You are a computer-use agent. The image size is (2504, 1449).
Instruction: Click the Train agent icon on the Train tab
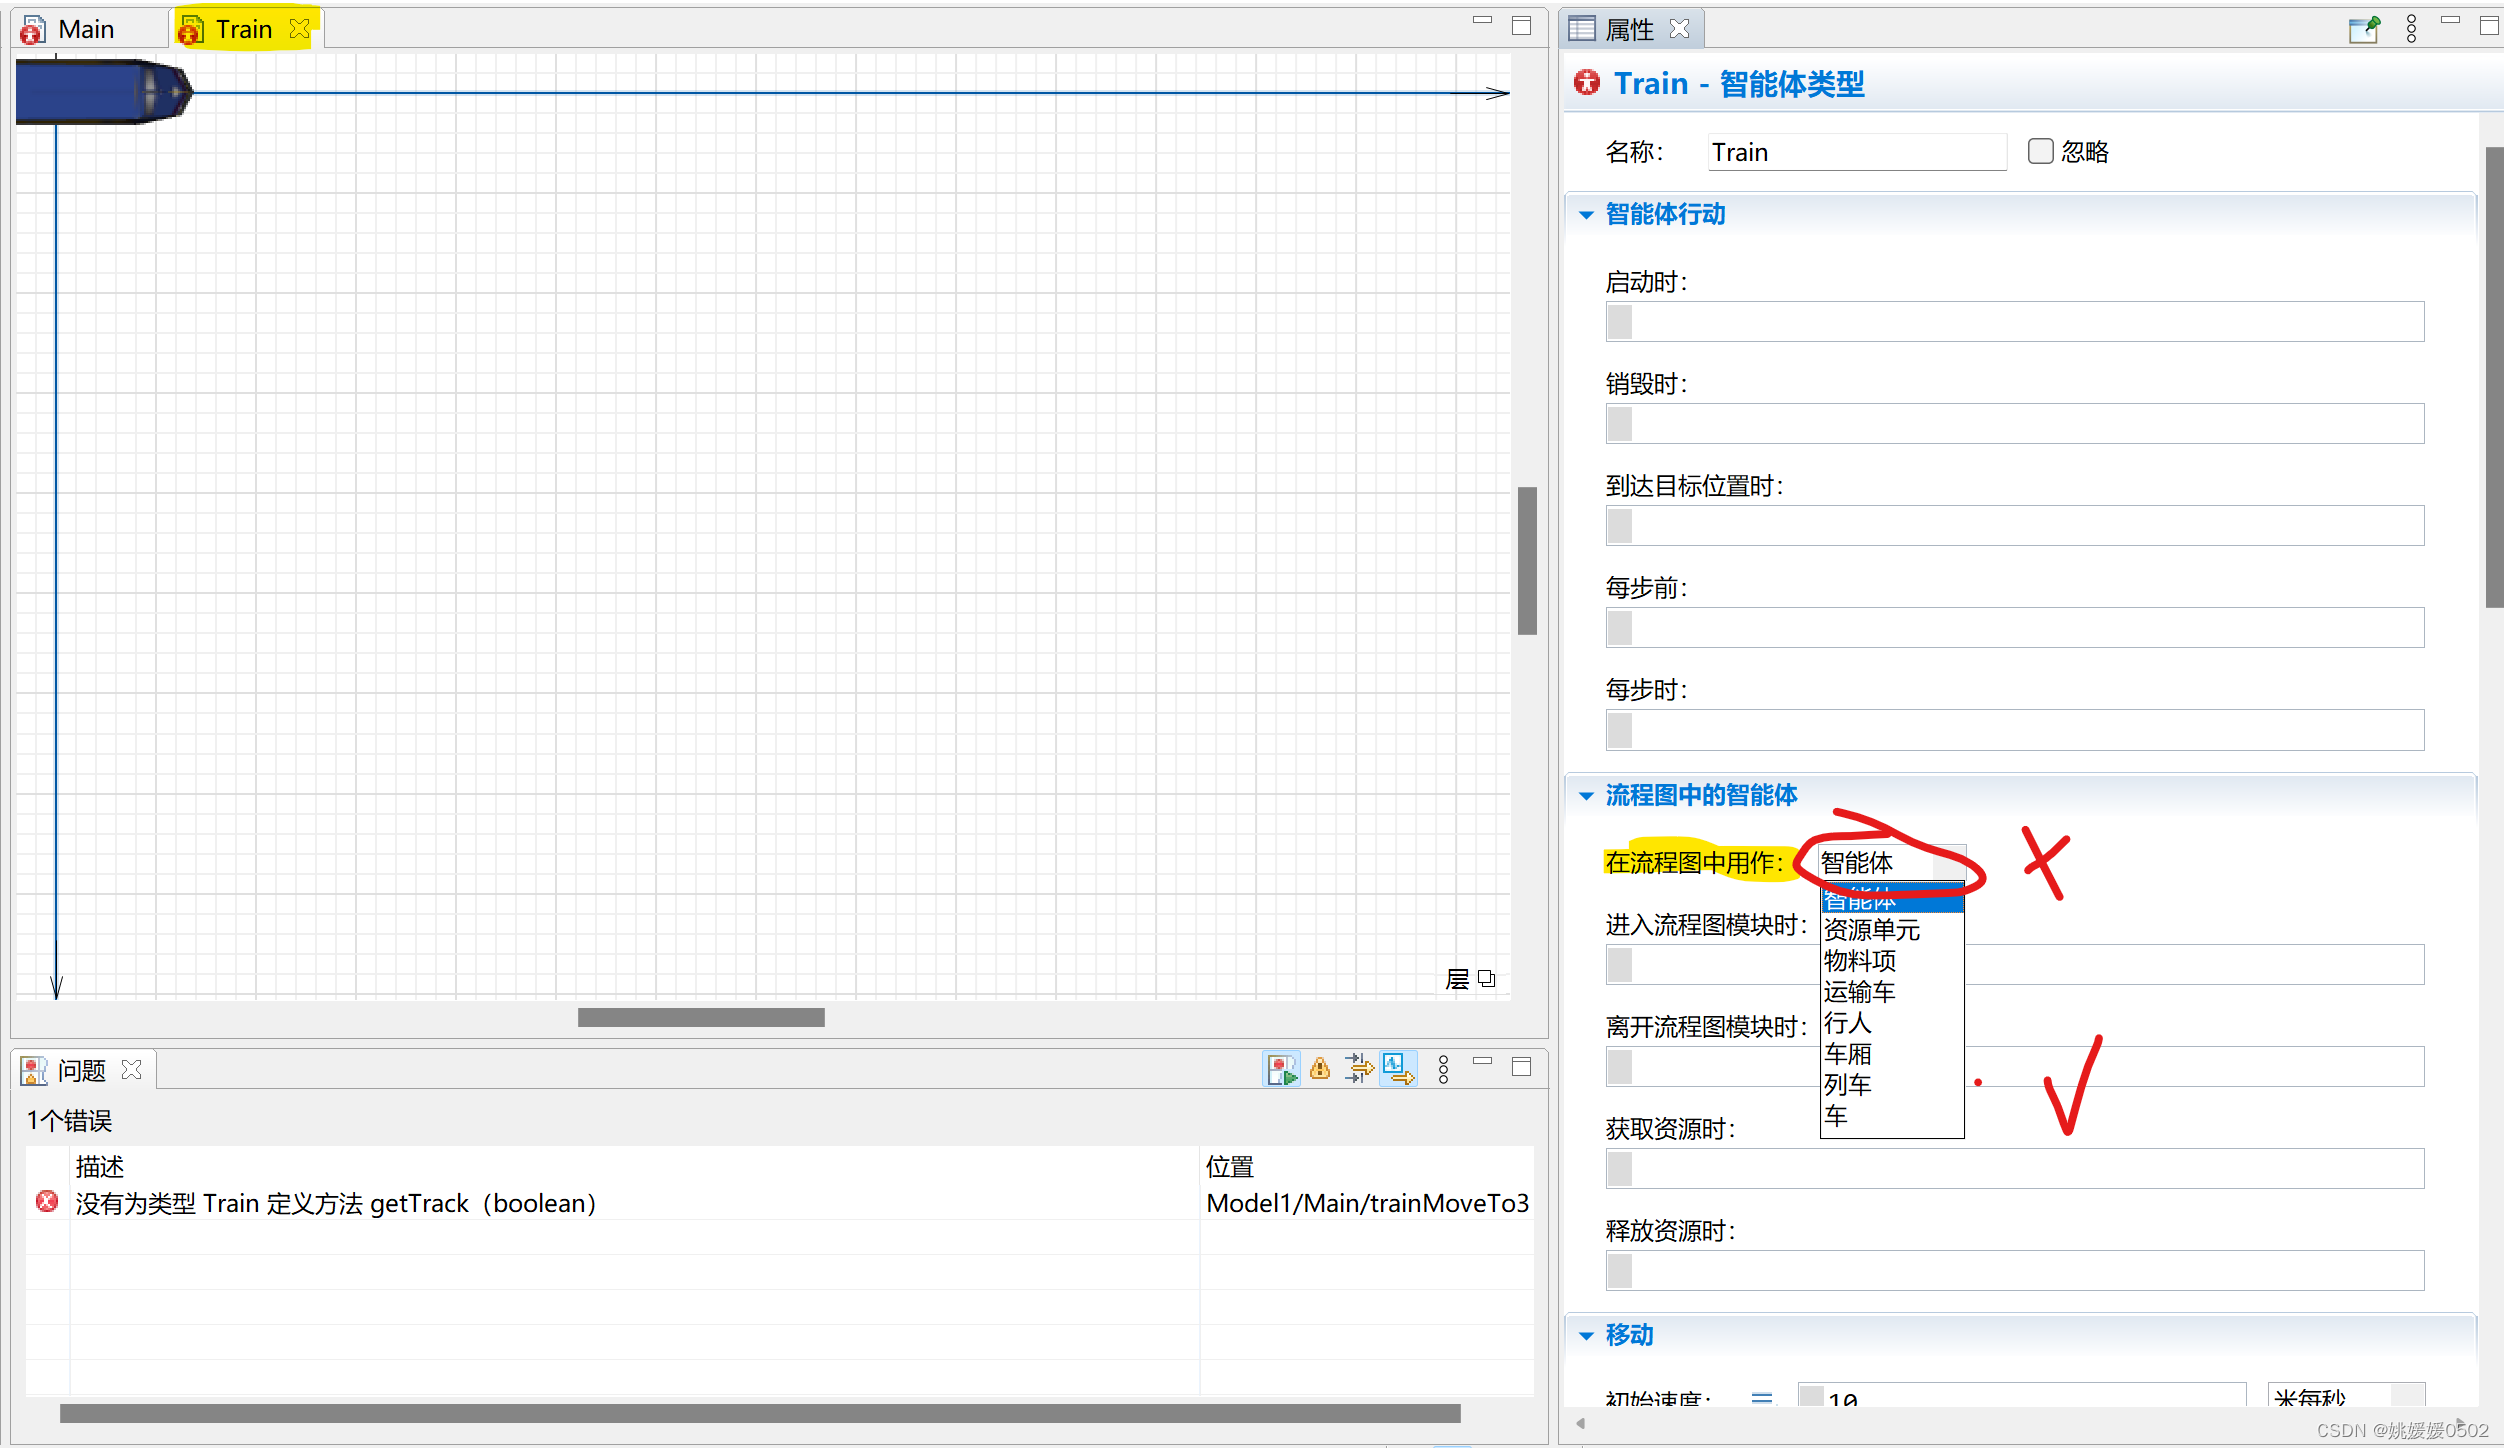(190, 29)
